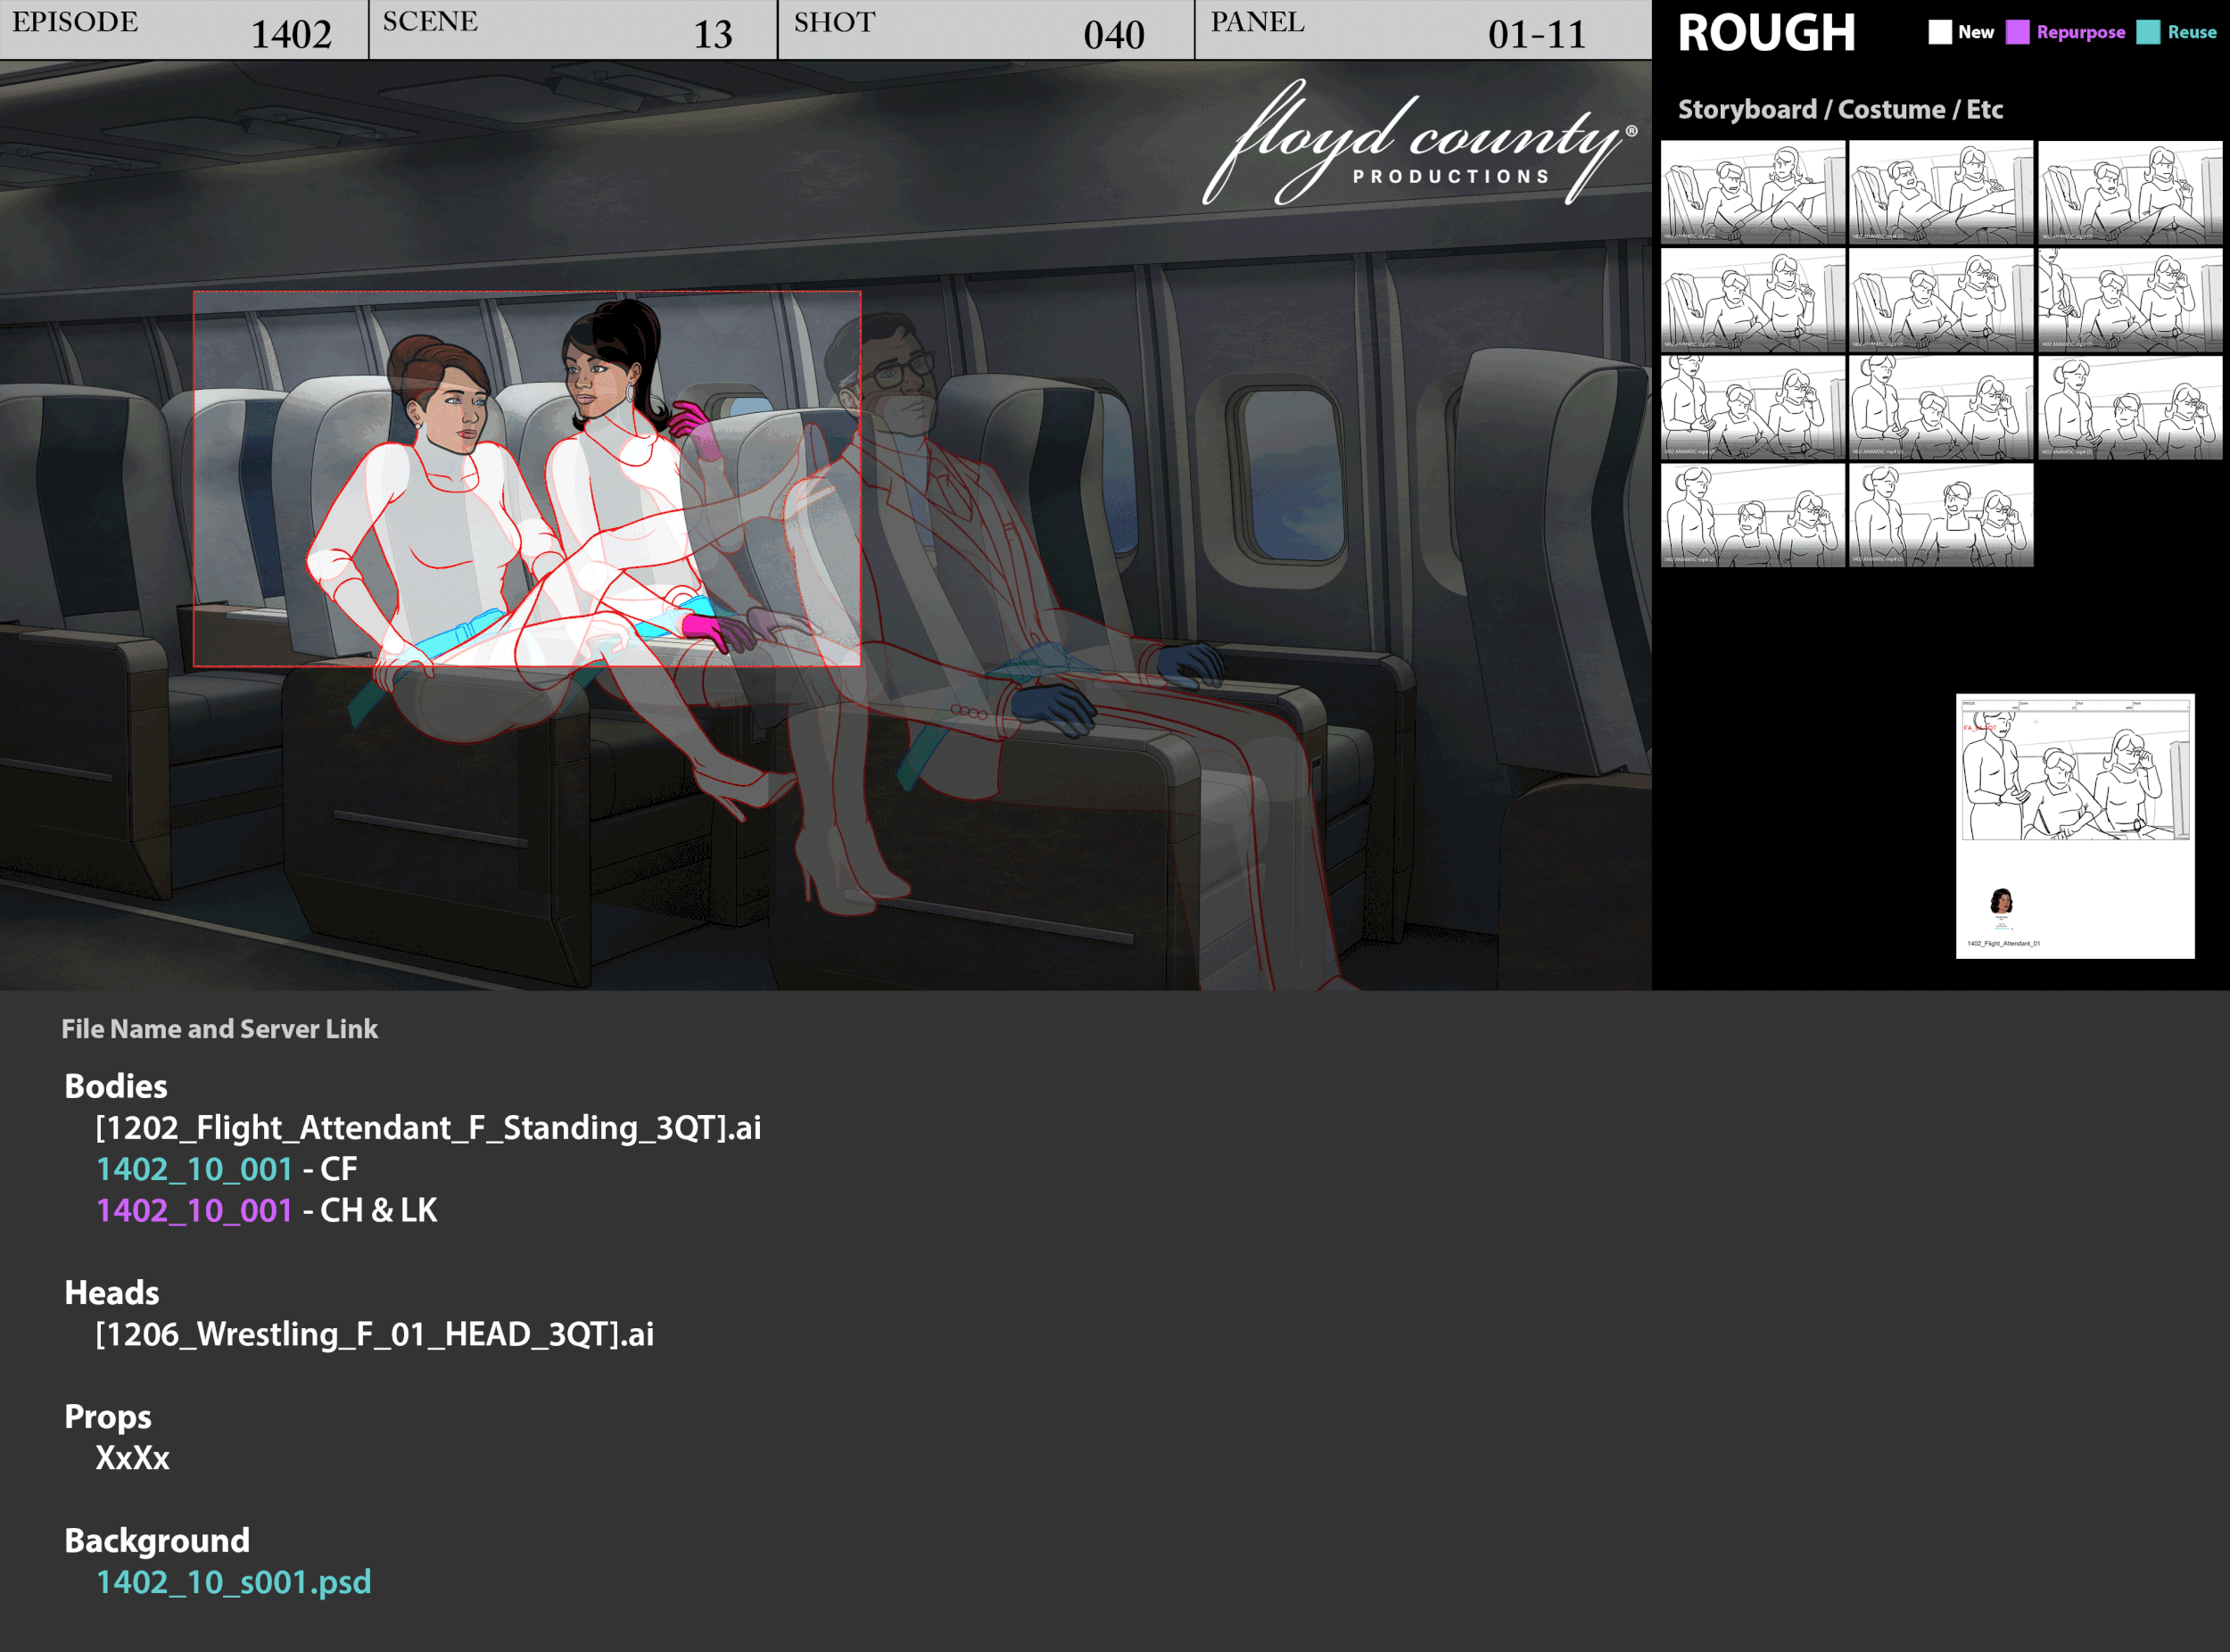This screenshot has width=2230, height=1652.
Task: Click the New legend label
Action: point(1976,32)
